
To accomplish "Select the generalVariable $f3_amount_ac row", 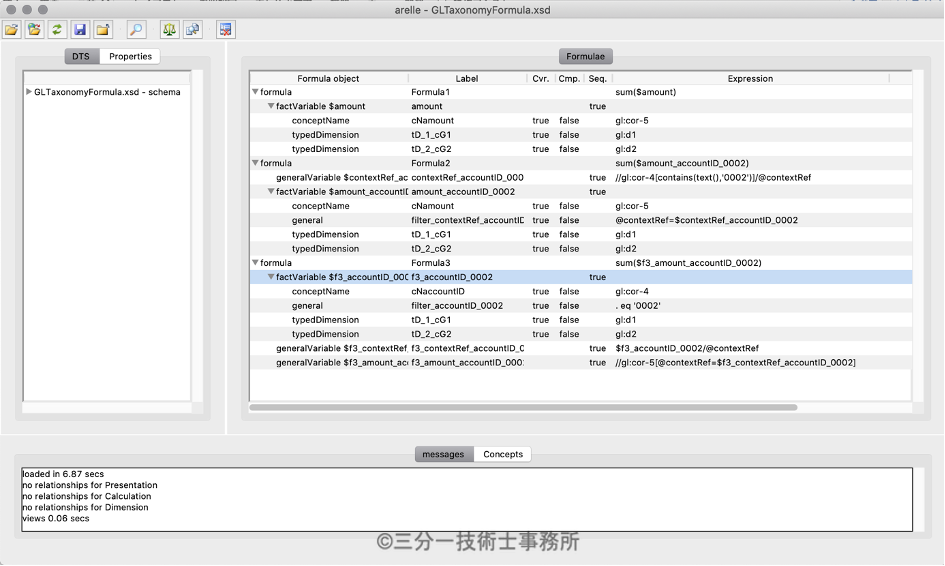I will tap(580, 362).
